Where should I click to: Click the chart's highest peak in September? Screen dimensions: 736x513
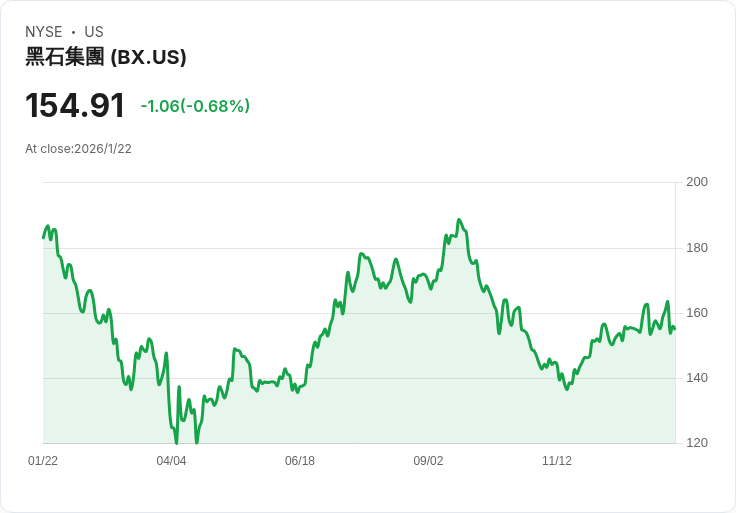459,220
